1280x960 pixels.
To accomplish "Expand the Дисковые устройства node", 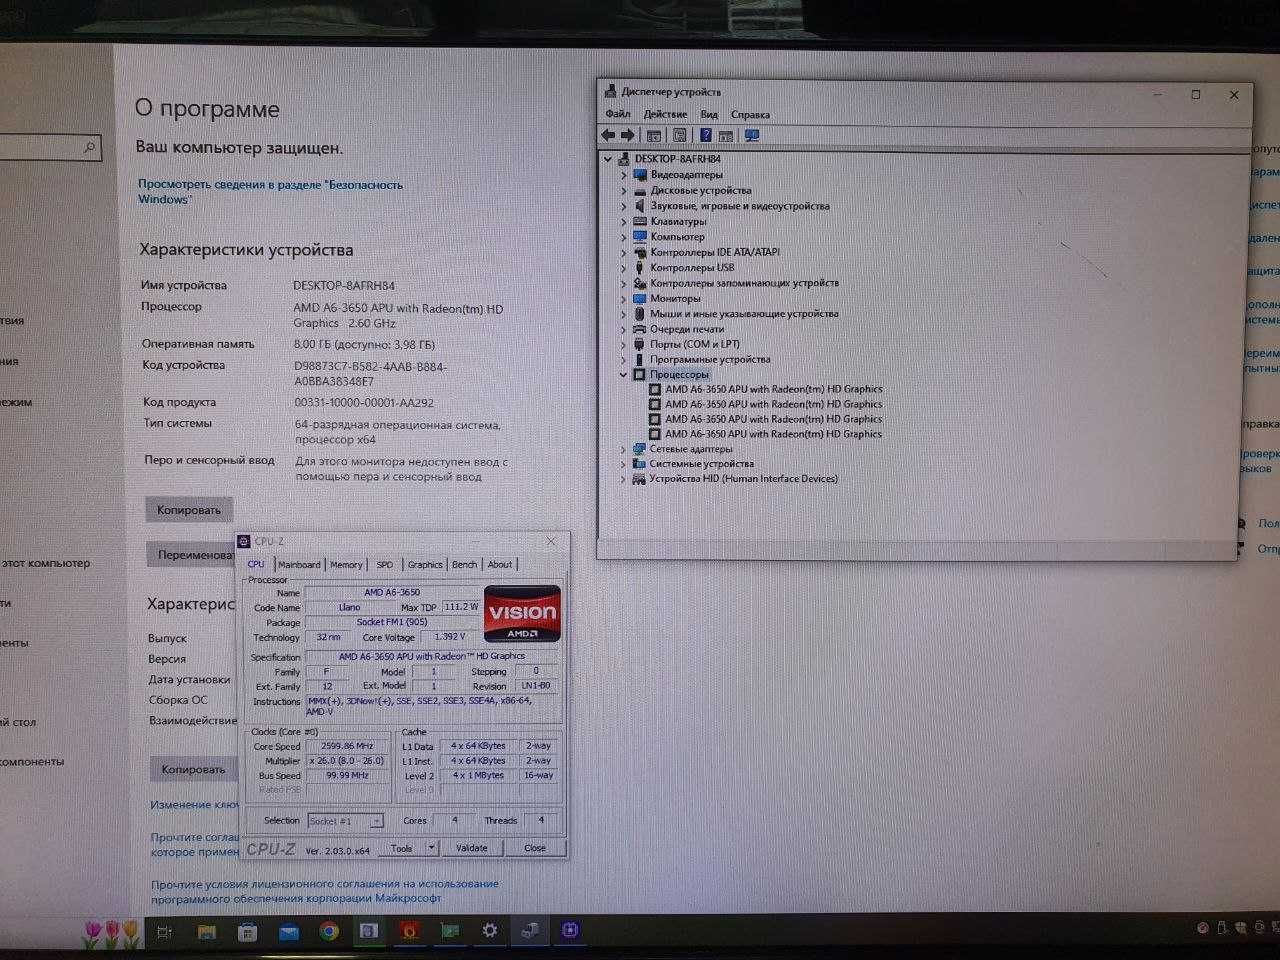I will 624,190.
